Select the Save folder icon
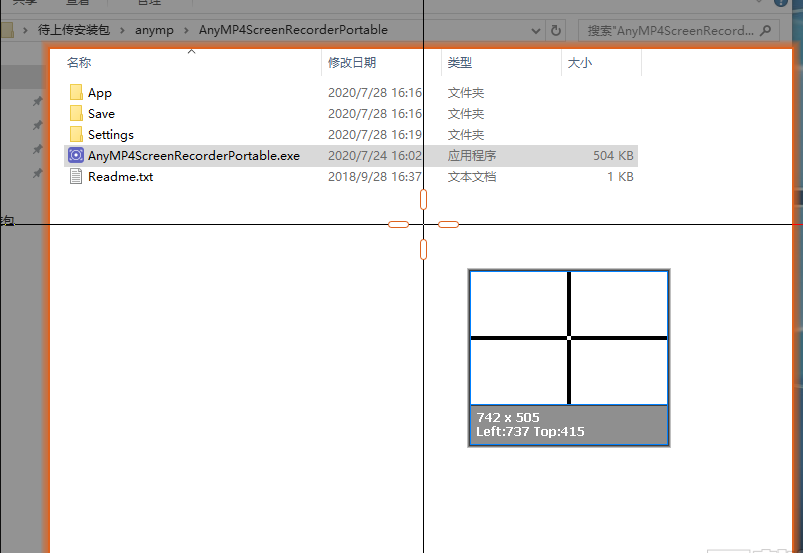Viewport: 803px width, 553px height. pos(76,114)
